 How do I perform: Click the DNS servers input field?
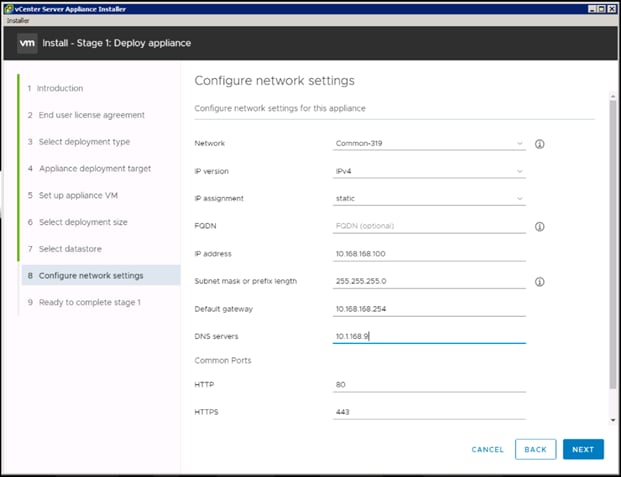point(429,336)
